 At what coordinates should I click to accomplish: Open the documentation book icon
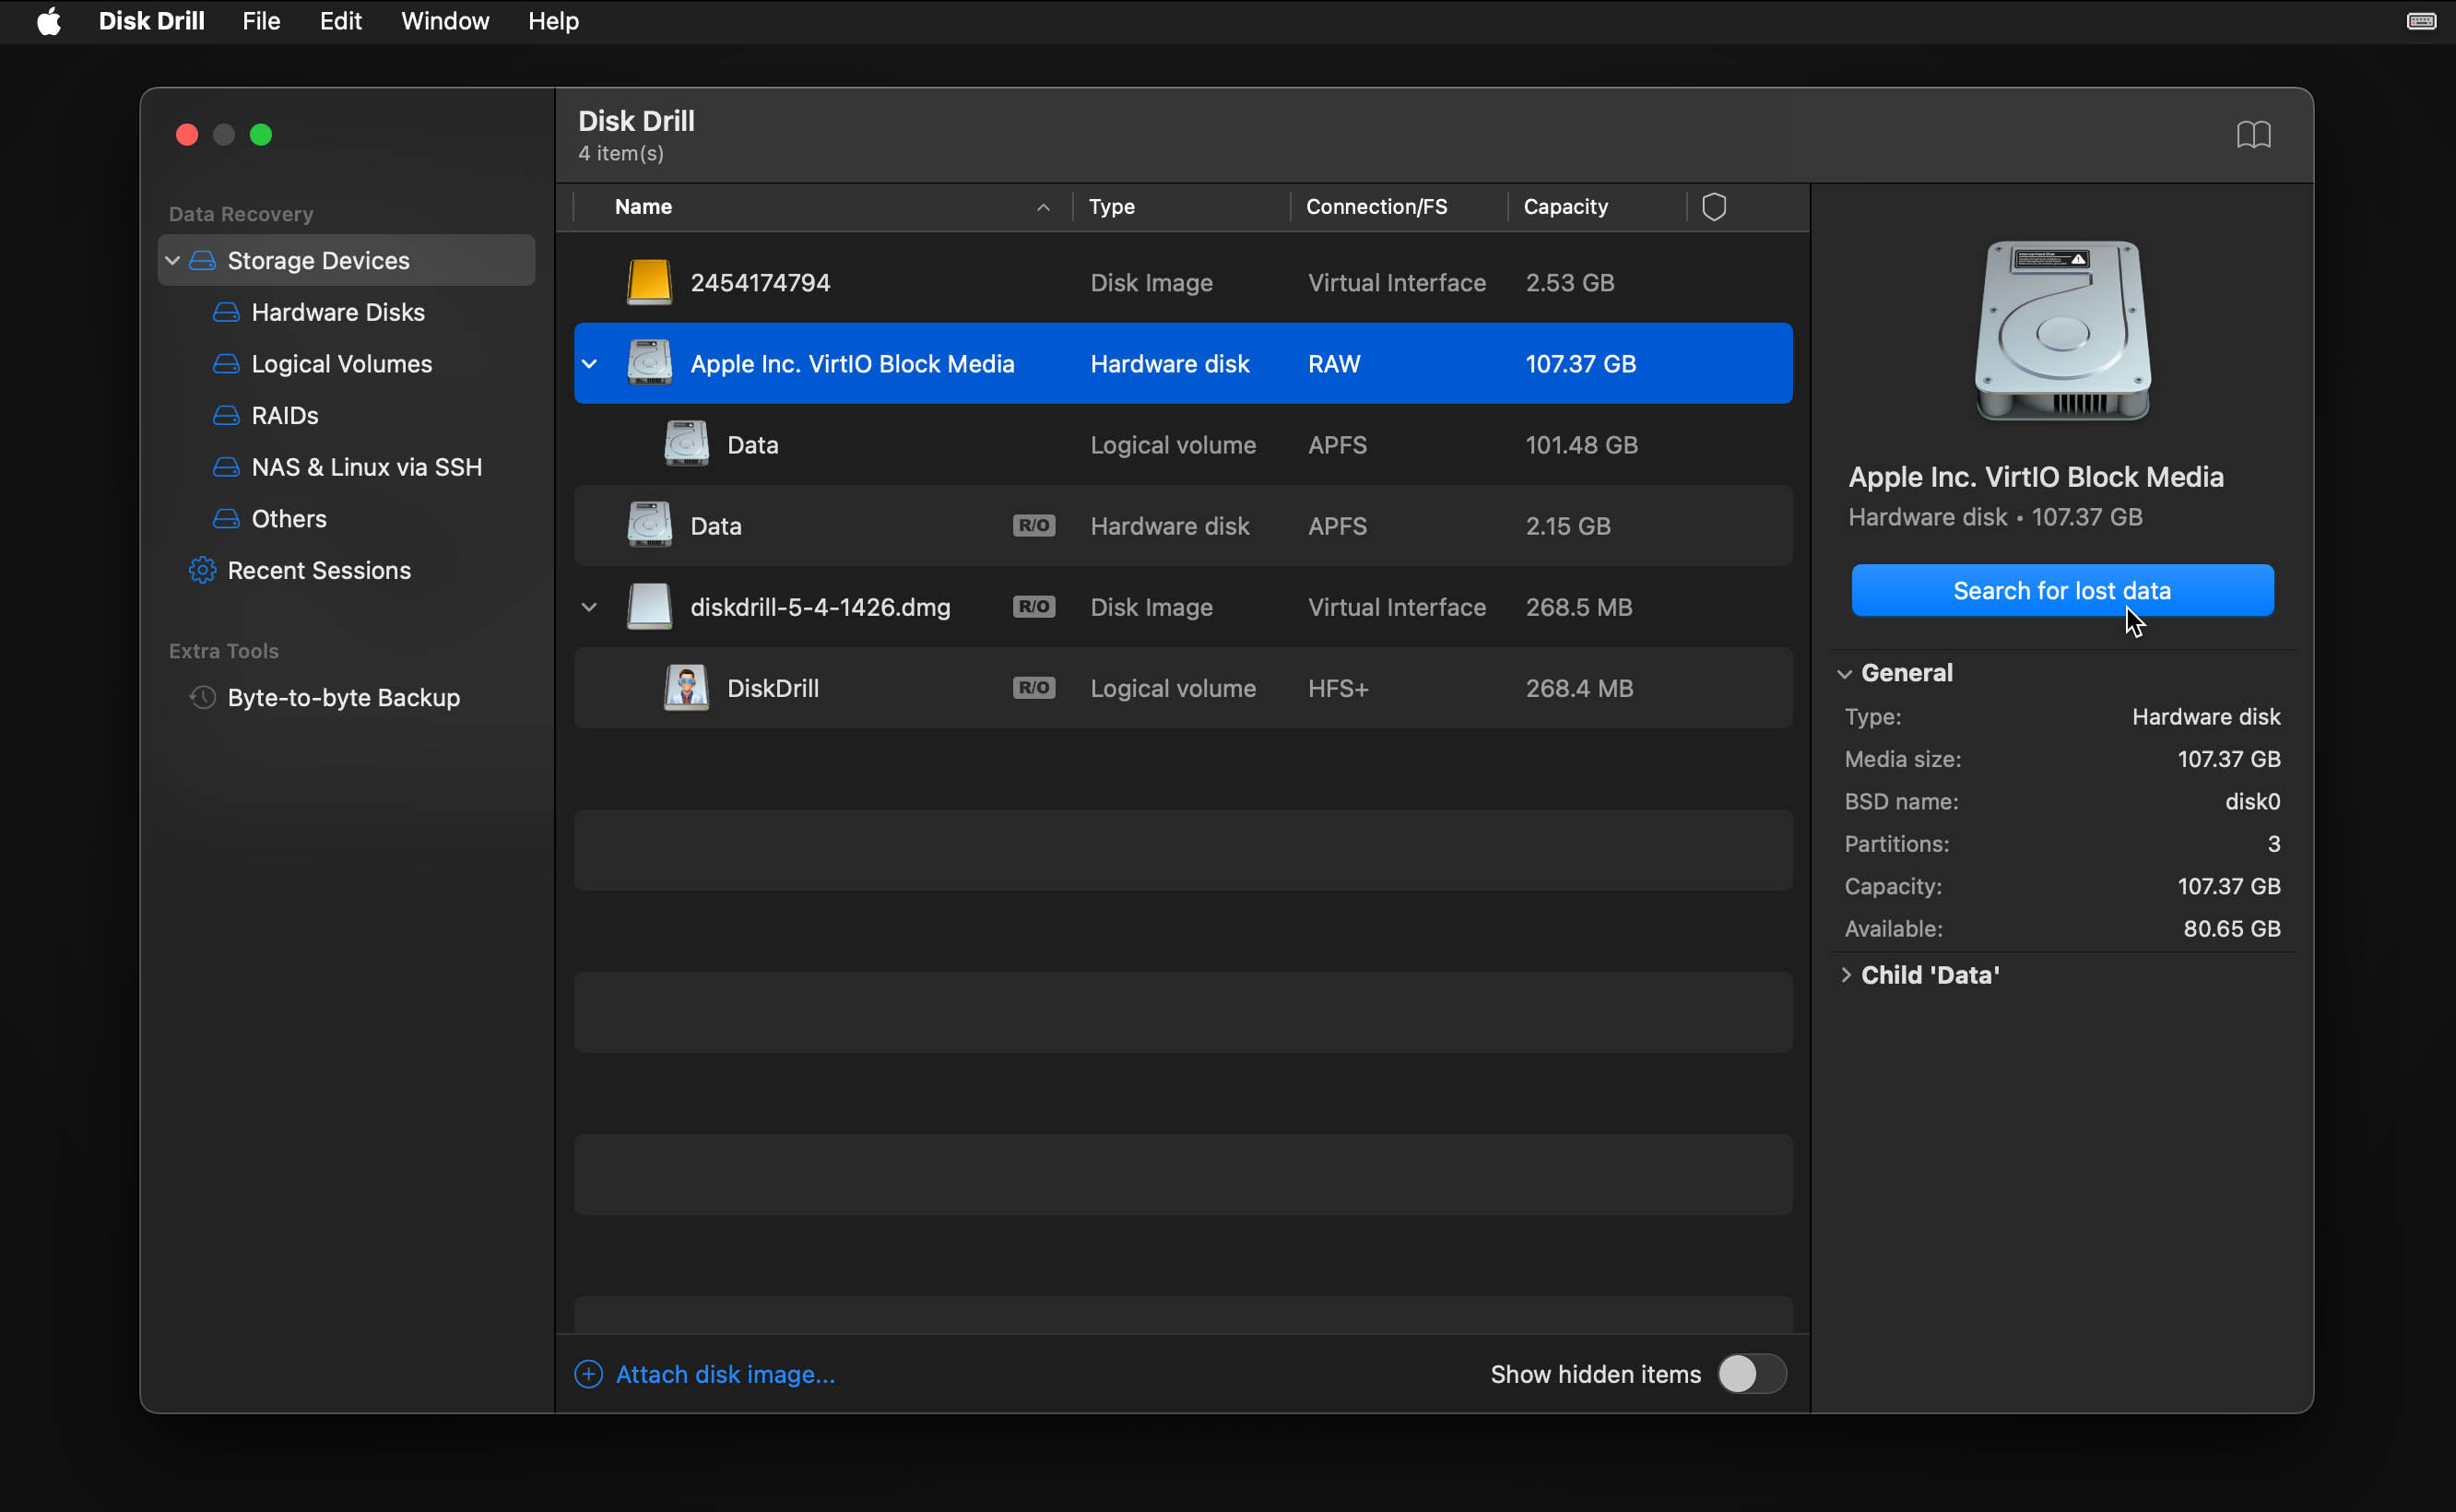point(2254,135)
